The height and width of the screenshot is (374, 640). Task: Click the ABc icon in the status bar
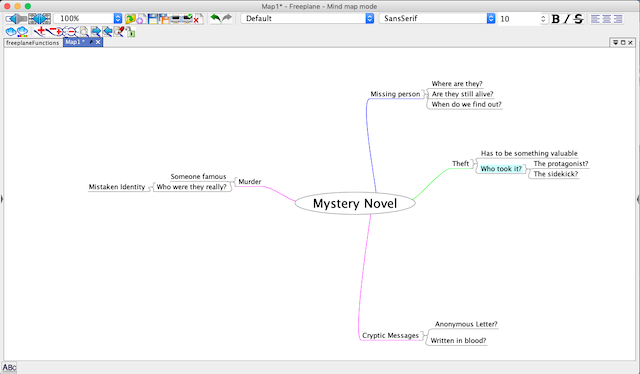coord(9,367)
